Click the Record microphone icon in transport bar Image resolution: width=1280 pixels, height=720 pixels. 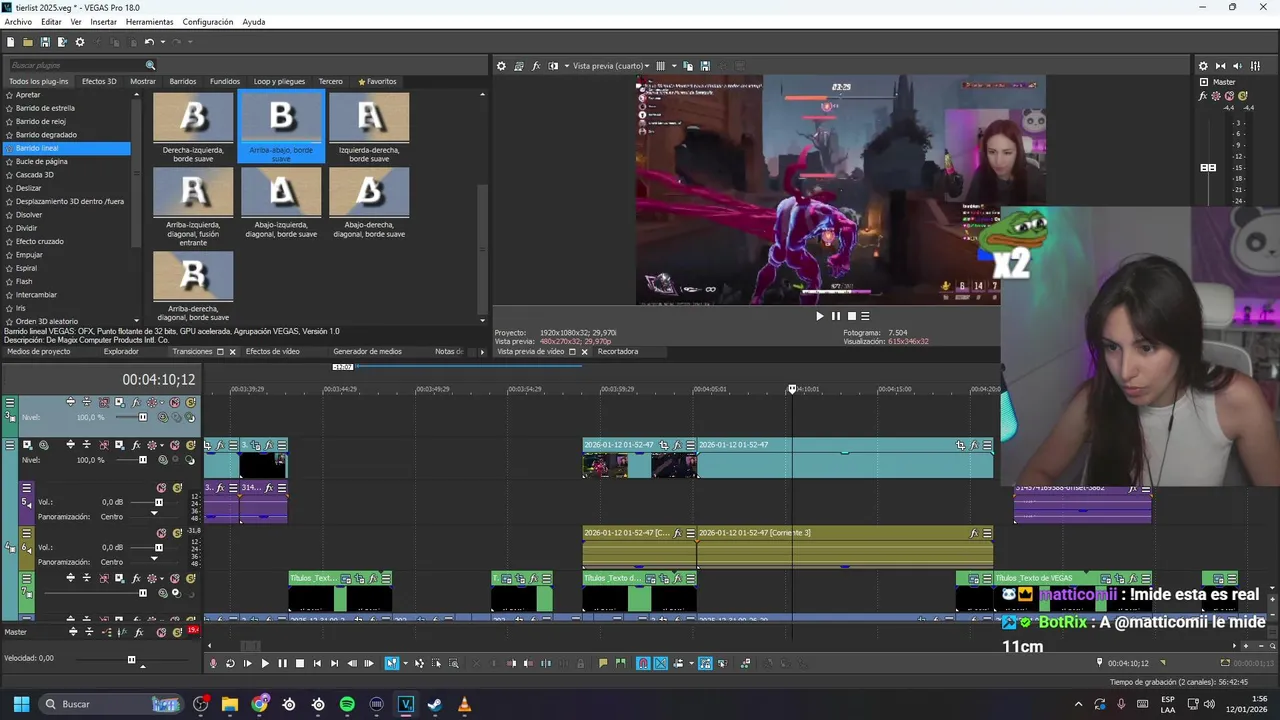(213, 663)
